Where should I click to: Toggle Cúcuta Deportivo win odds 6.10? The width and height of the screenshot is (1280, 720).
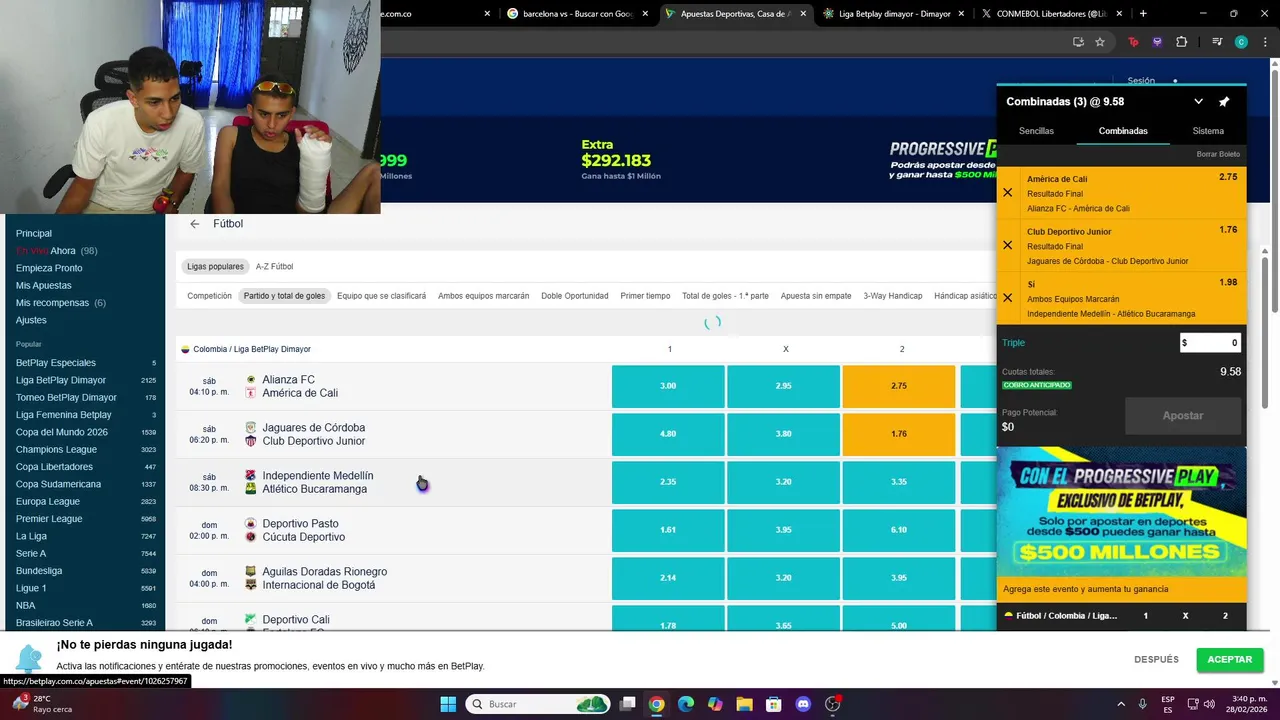tap(899, 530)
